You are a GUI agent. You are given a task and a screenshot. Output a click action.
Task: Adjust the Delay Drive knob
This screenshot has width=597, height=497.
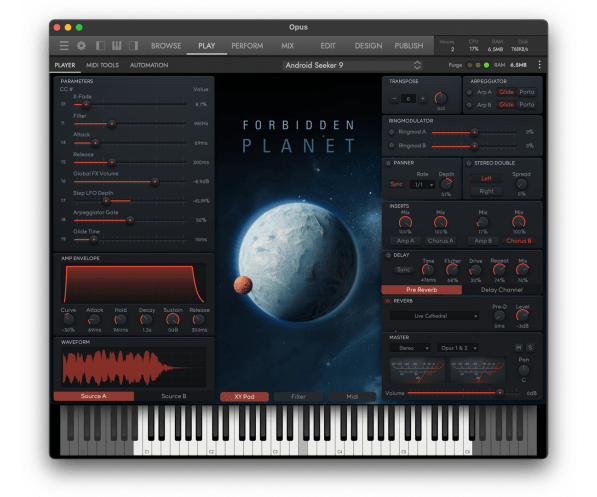pyautogui.click(x=475, y=270)
